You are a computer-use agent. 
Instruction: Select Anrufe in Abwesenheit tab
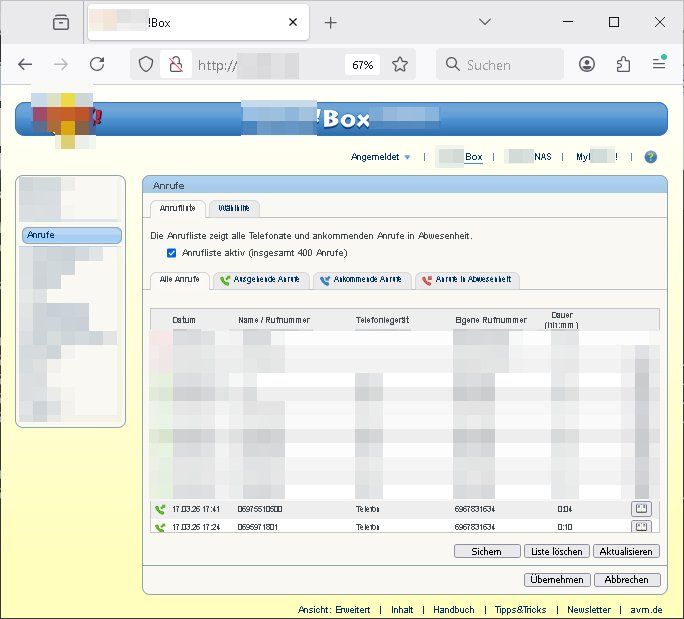467,280
